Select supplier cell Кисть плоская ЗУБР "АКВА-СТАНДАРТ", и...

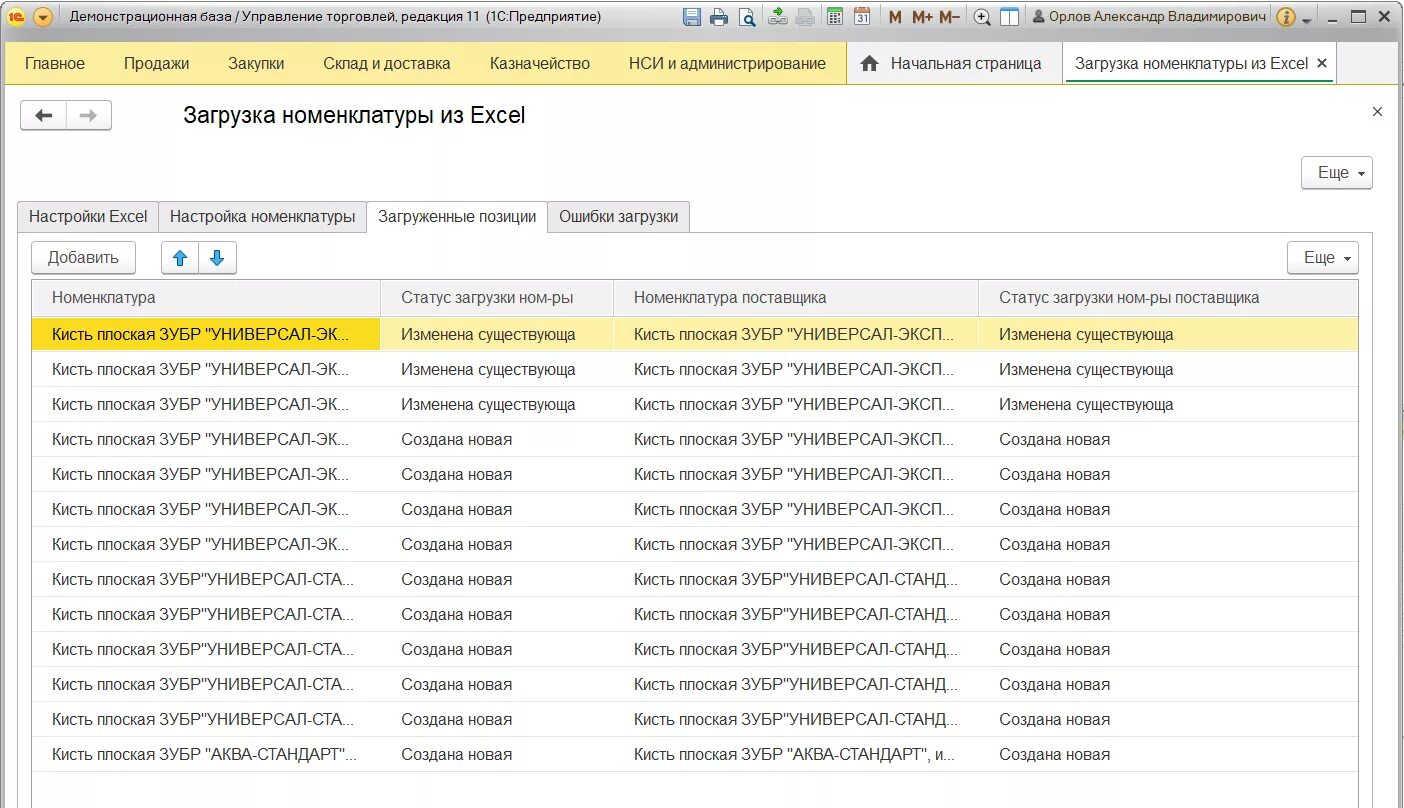tap(796, 754)
